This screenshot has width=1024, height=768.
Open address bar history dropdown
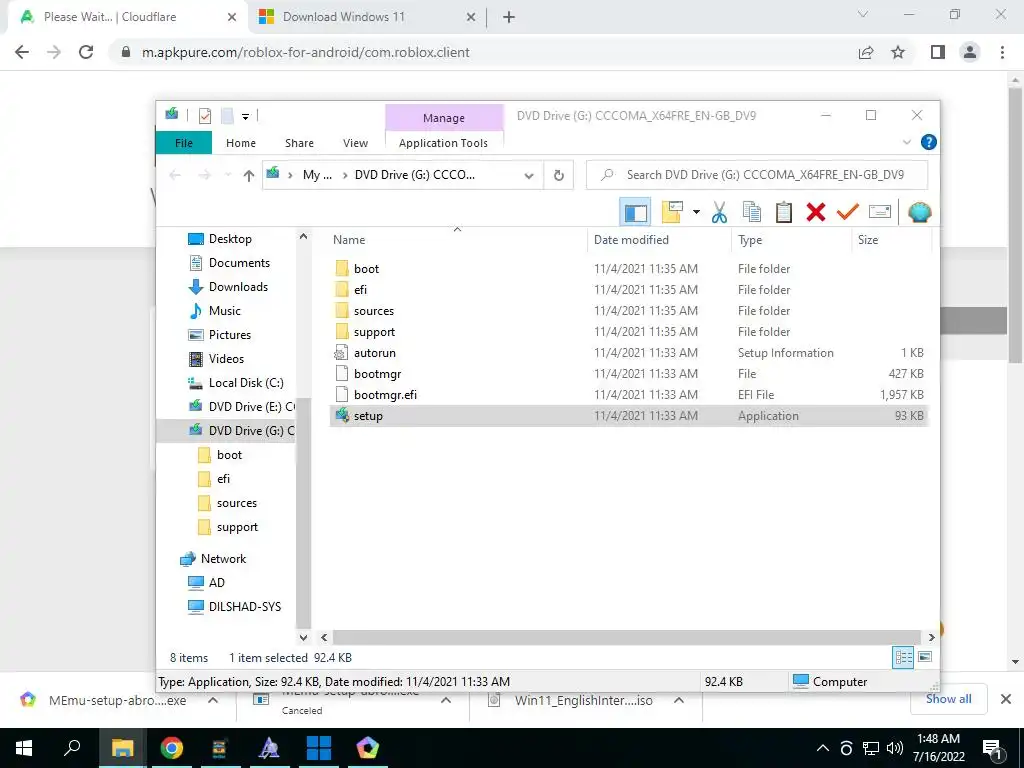[x=529, y=175]
